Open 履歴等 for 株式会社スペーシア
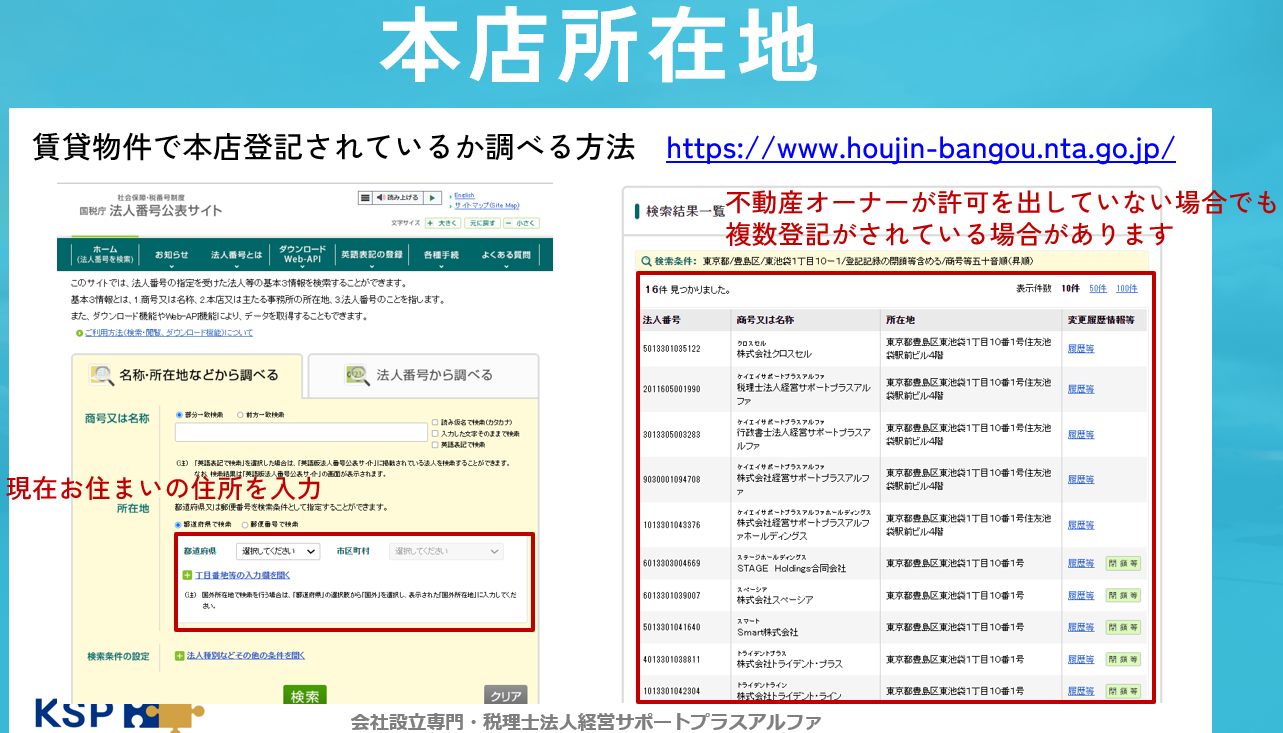This screenshot has width=1283, height=733. pos(1080,596)
